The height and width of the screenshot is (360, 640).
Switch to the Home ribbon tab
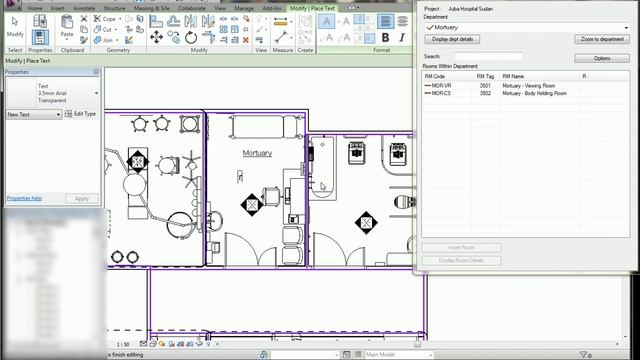35,8
